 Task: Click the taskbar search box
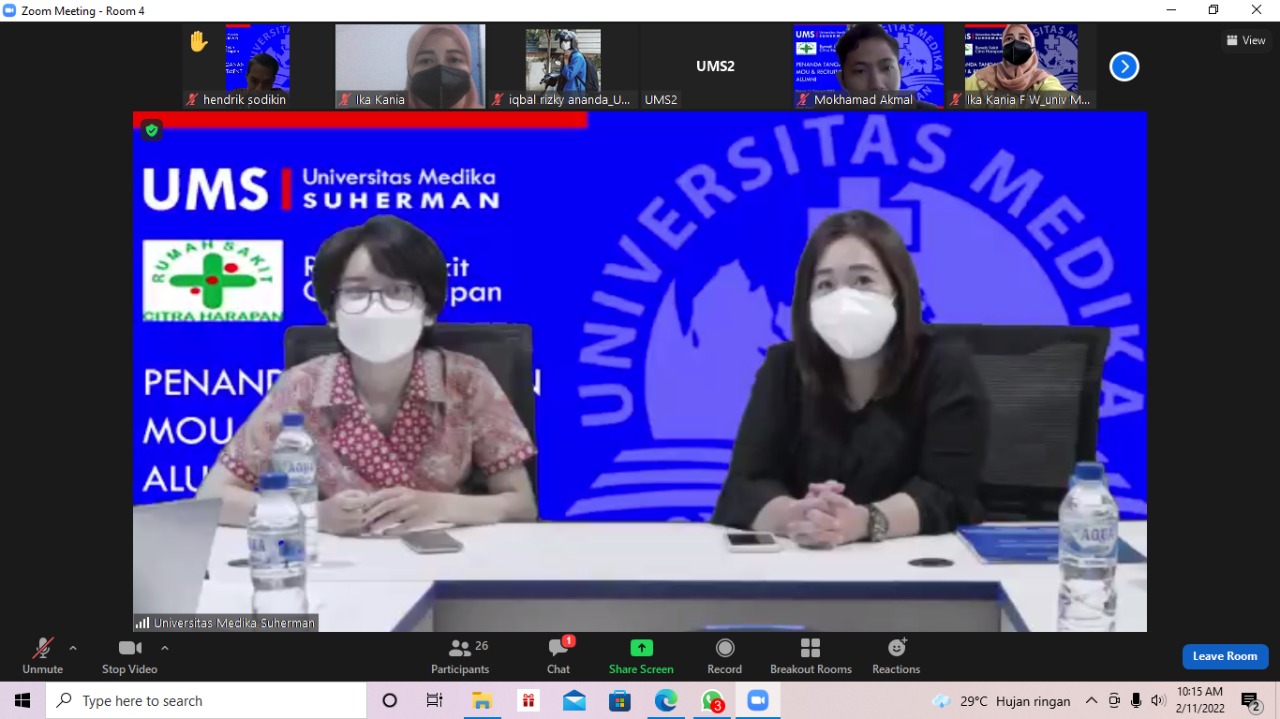(206, 701)
